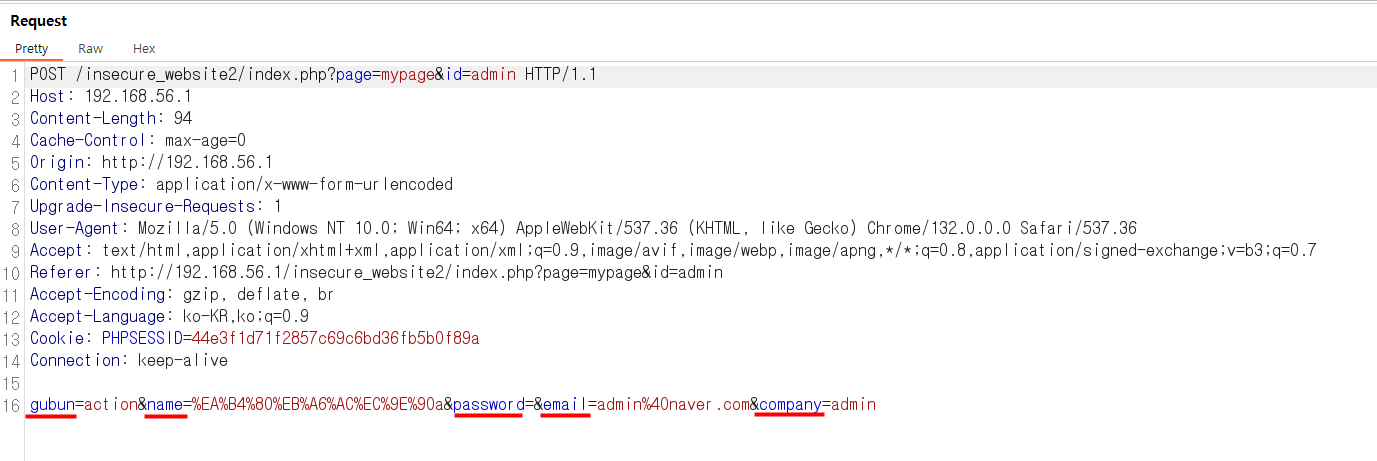Click the Content-Length header line
Screen dimensions: 1377x461
pos(111,119)
